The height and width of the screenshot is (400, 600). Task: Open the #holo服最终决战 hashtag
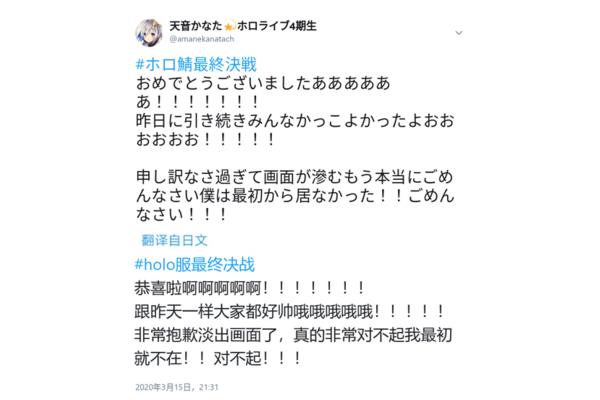tap(195, 264)
